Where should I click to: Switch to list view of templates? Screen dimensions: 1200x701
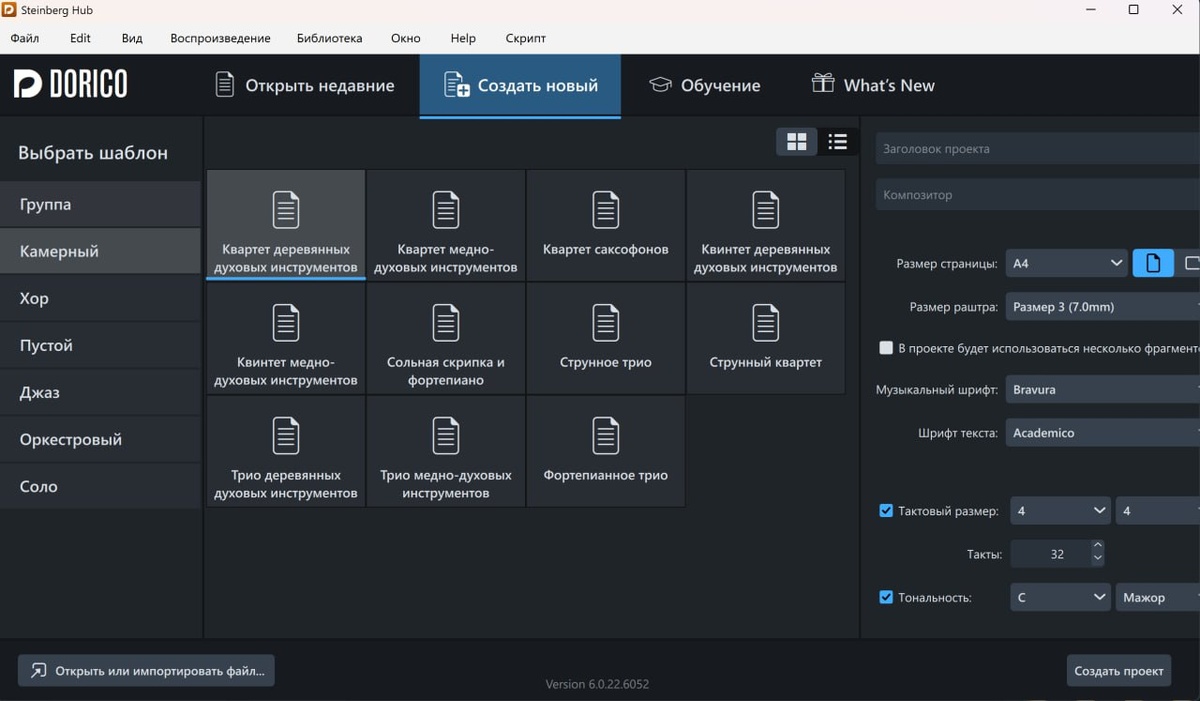point(838,142)
